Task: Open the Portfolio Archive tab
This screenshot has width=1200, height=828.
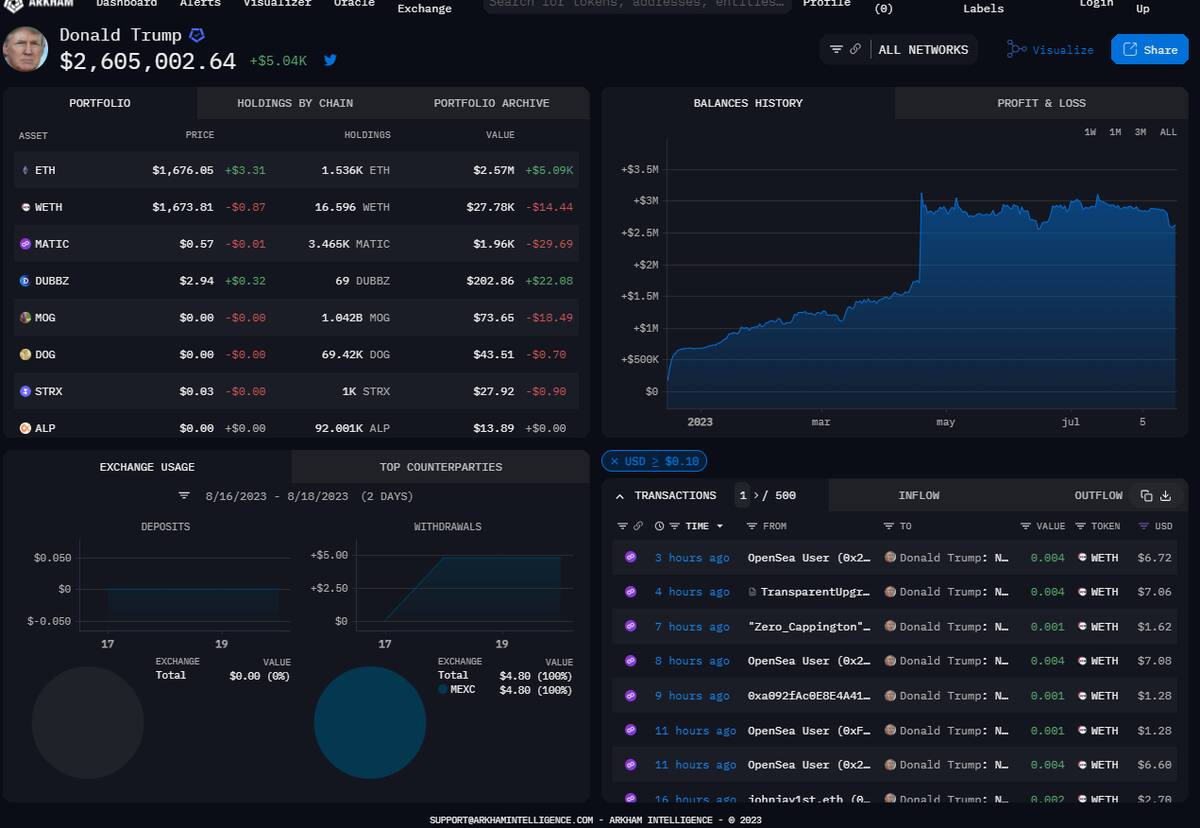Action: click(491, 103)
